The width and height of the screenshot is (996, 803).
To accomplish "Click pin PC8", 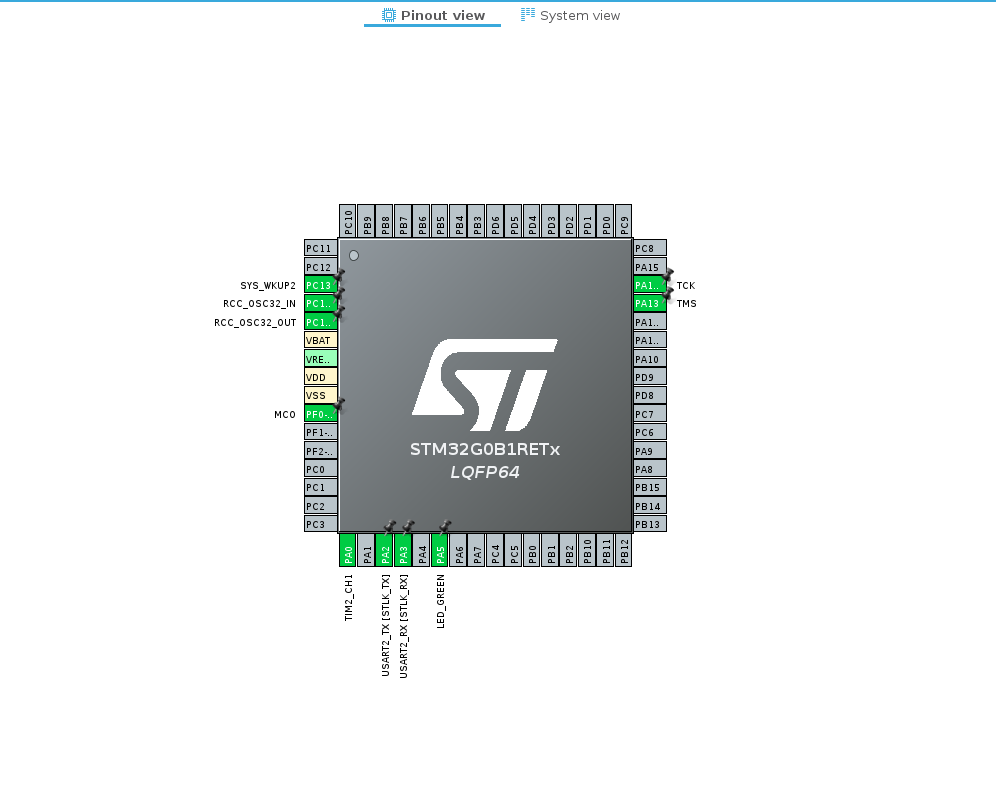I will [650, 248].
